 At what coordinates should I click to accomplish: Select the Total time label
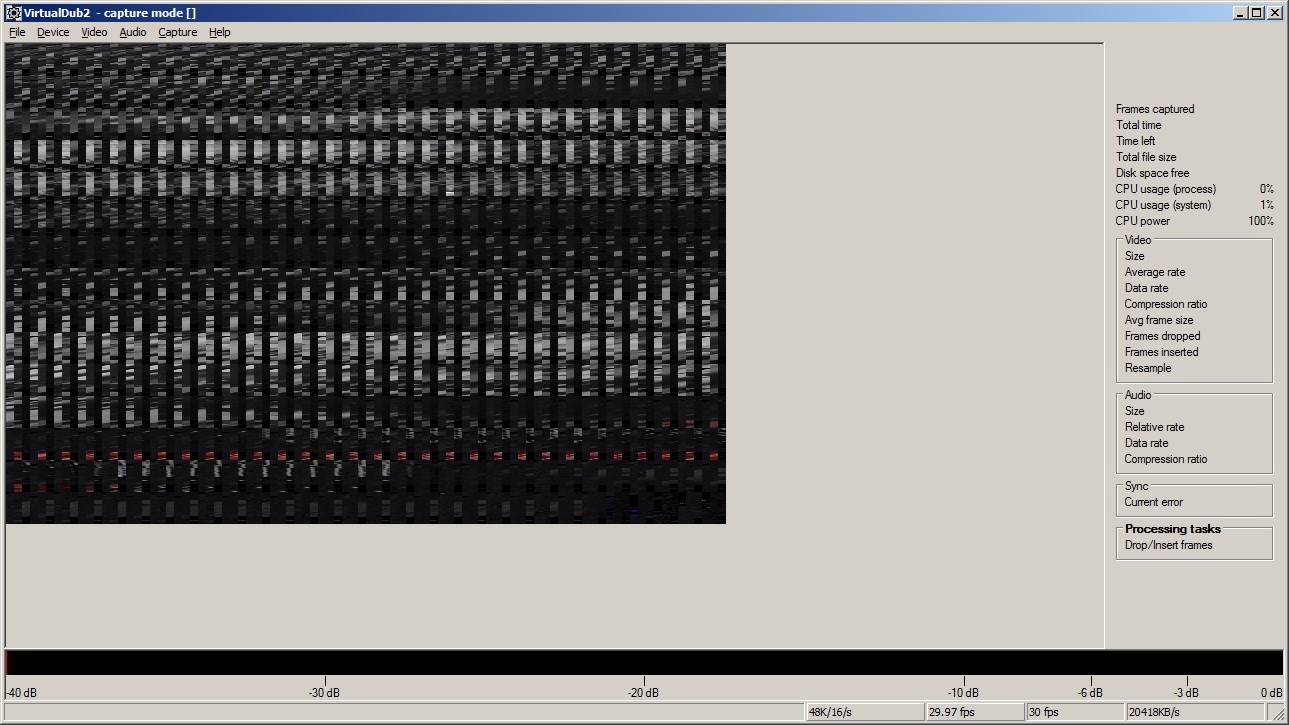(x=1139, y=125)
